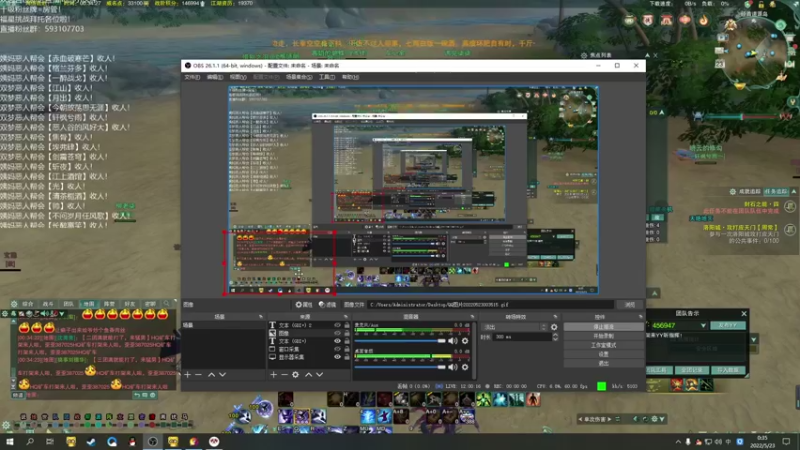
Task: Open Steam from the Windows taskbar
Action: (91, 441)
